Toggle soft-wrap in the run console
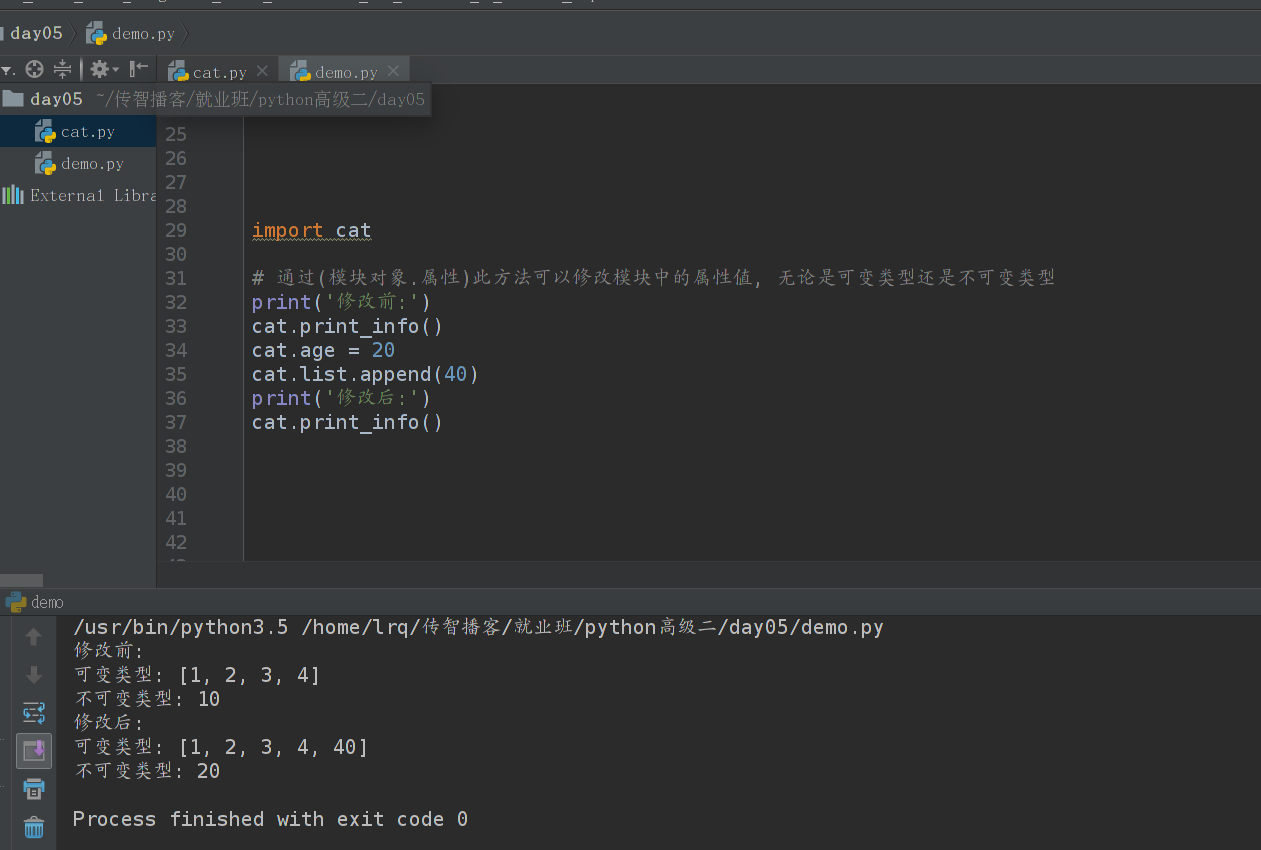 (34, 713)
